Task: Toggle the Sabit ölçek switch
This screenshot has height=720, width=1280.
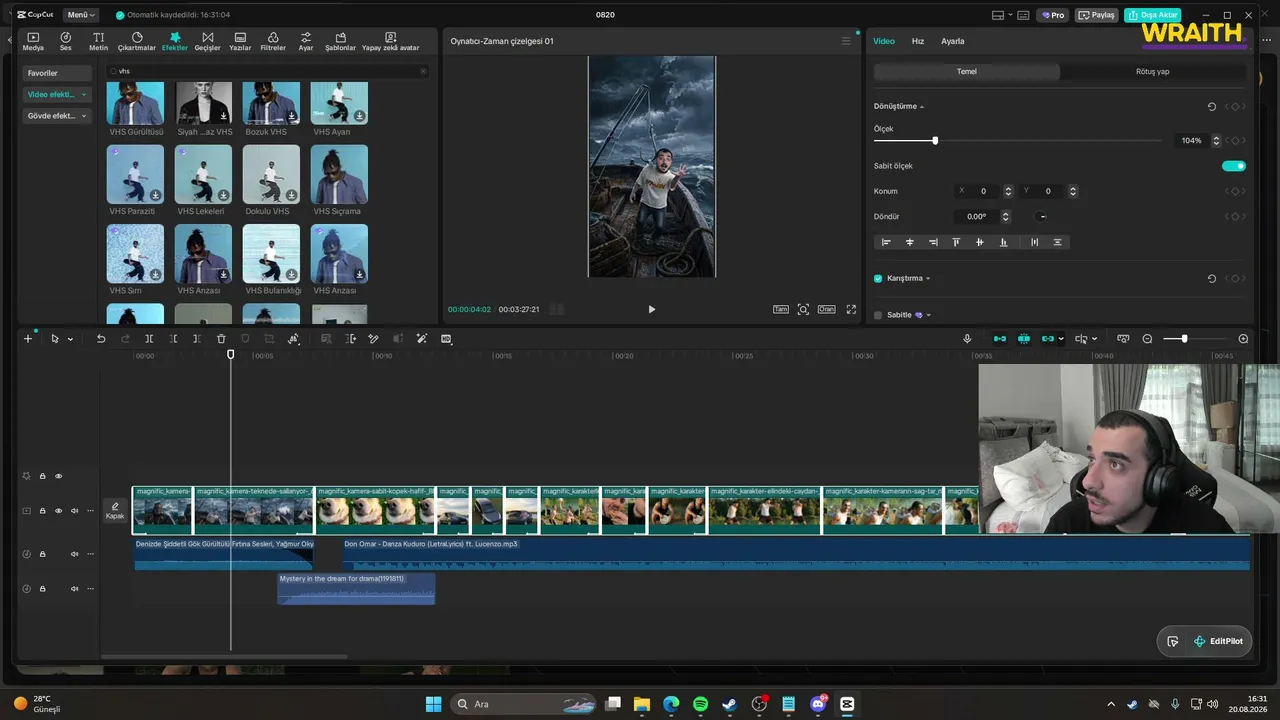Action: 1234,166
